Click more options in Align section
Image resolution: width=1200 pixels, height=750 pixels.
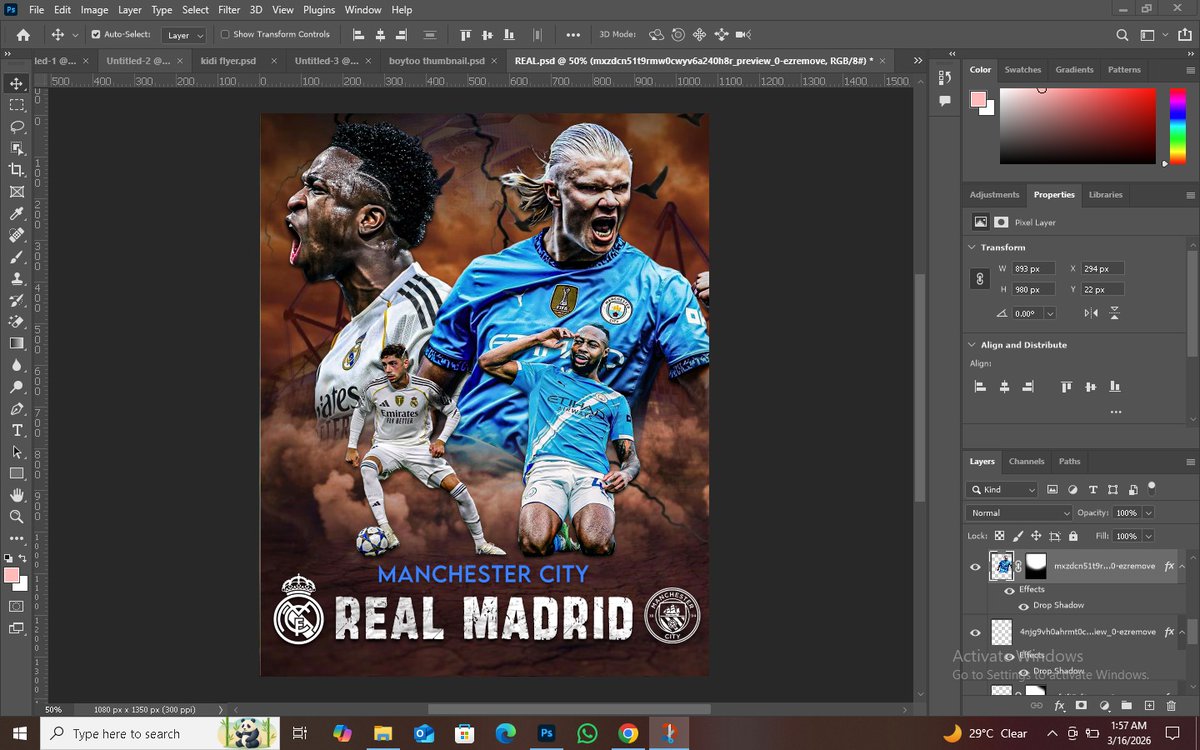tap(1116, 412)
